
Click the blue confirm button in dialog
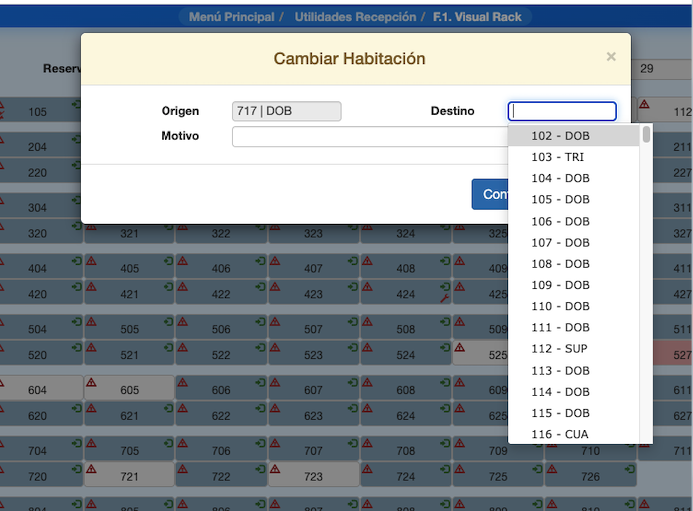tap(490, 194)
